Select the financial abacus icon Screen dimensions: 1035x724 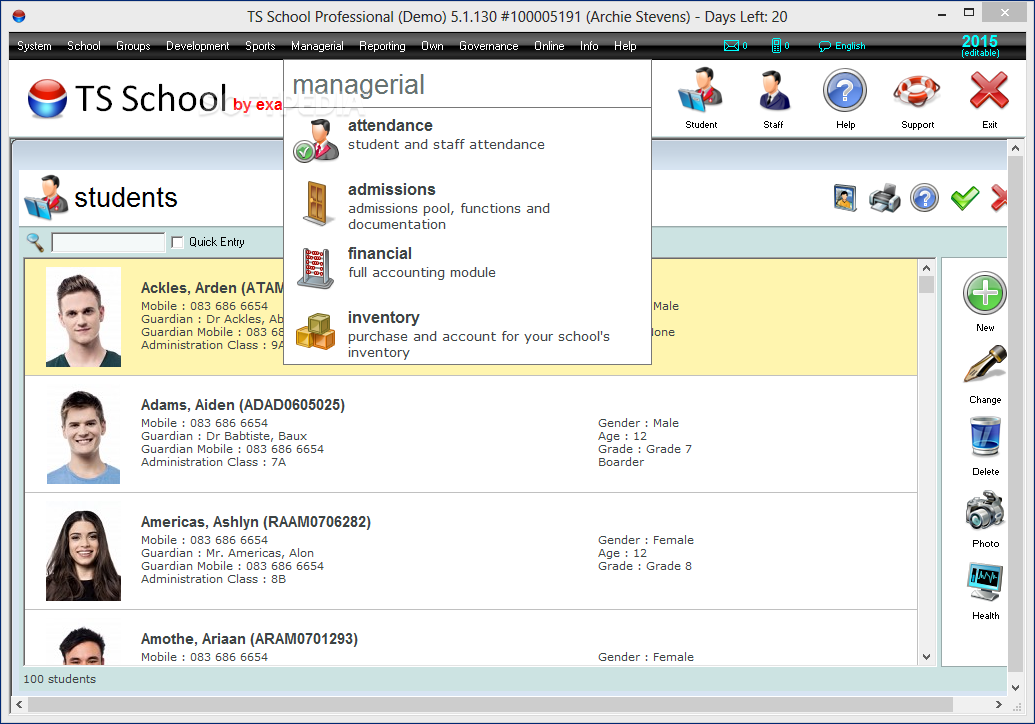(x=315, y=268)
